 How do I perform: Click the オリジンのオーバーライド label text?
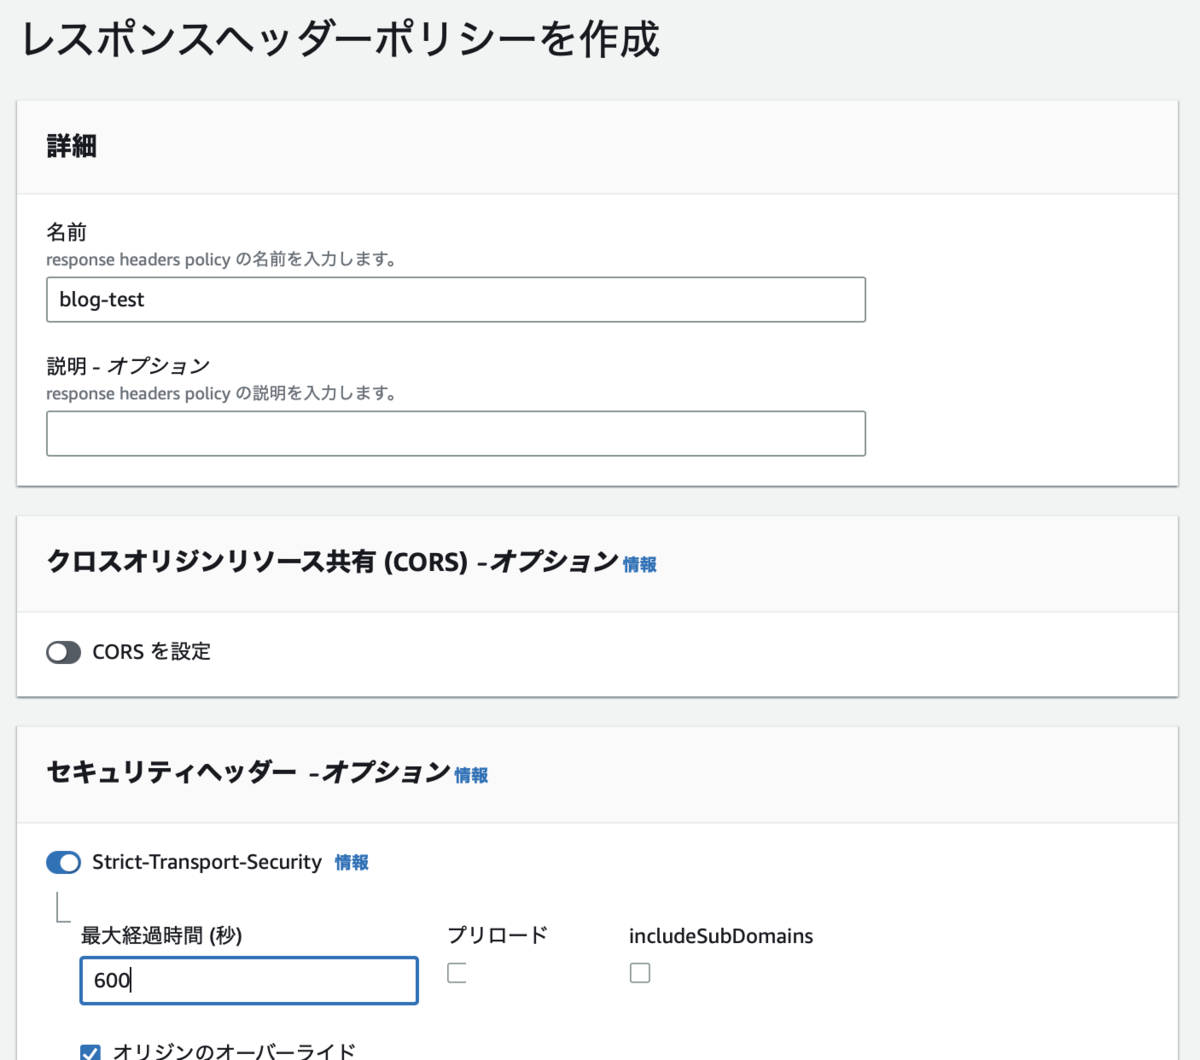pos(234,1051)
